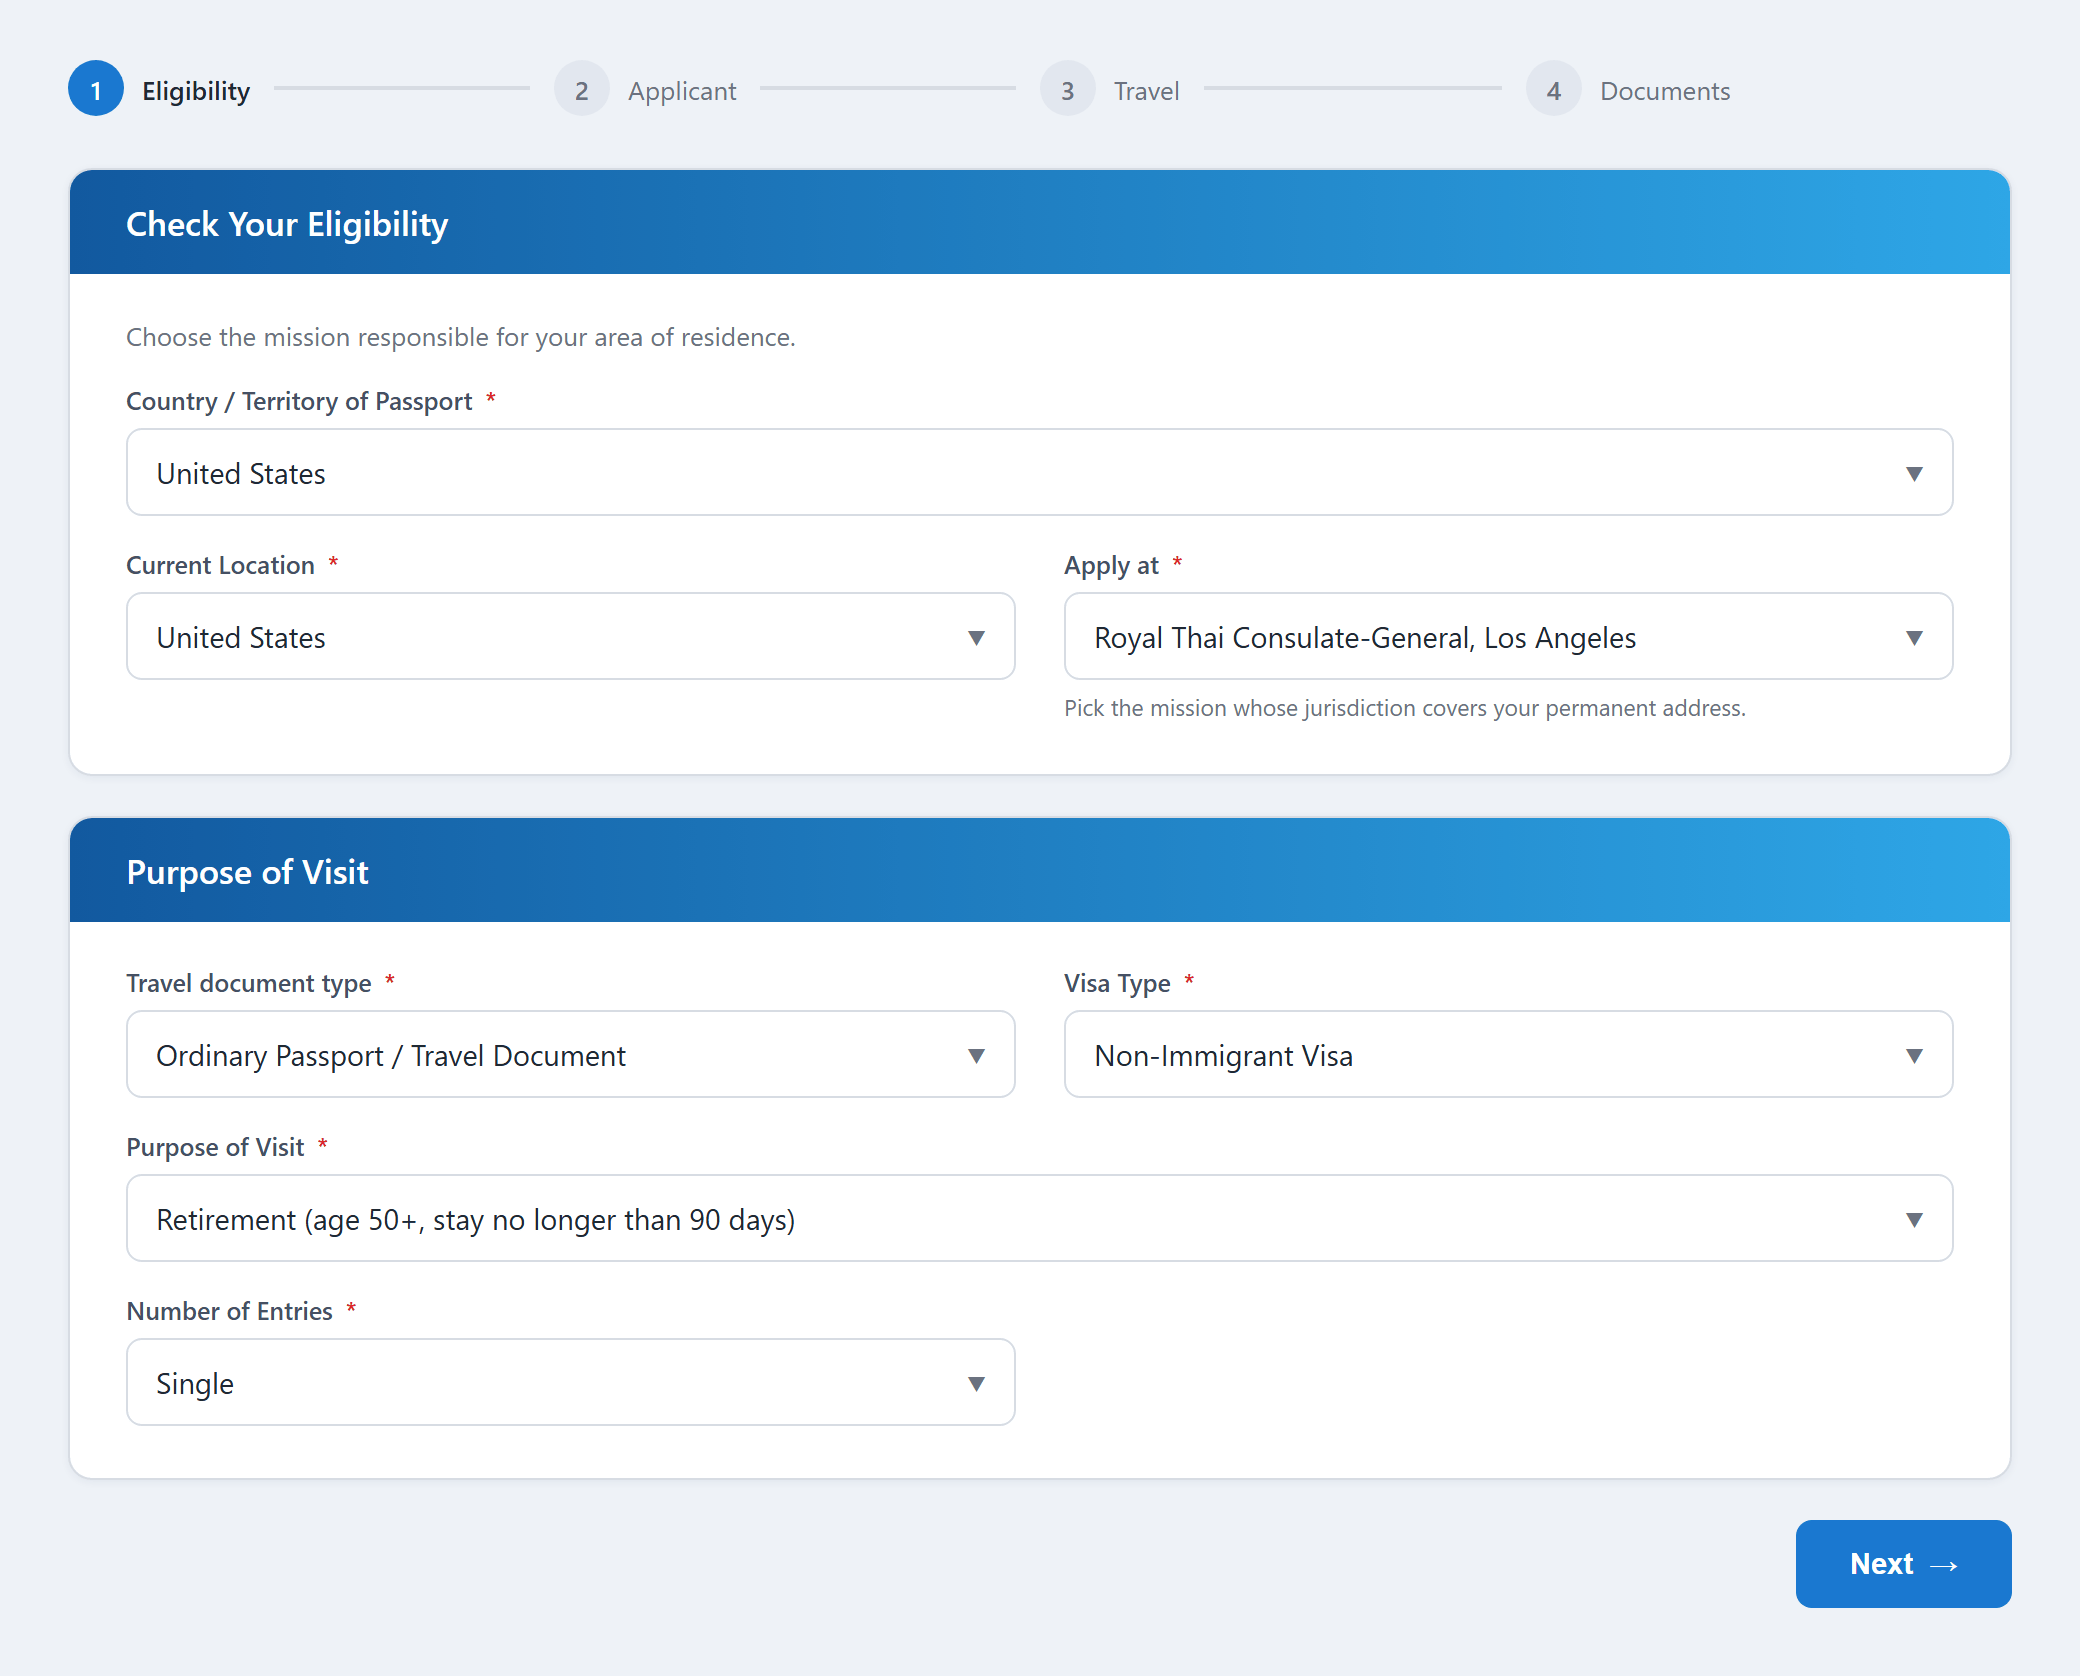Open the Travel document type dropdown
This screenshot has height=1676, width=2080.
point(571,1054)
